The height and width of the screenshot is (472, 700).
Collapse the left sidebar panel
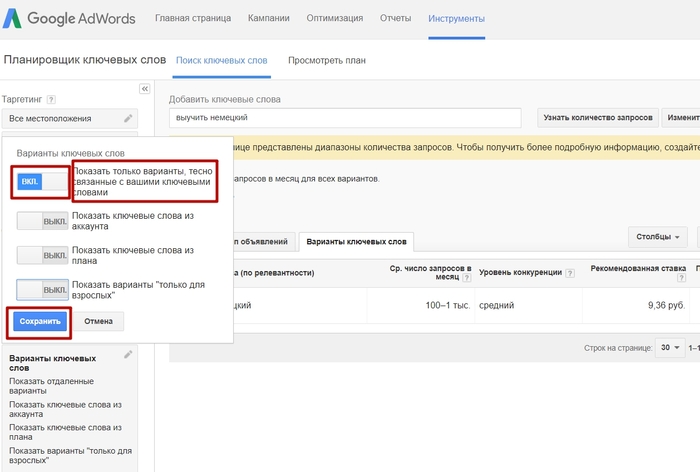click(144, 89)
